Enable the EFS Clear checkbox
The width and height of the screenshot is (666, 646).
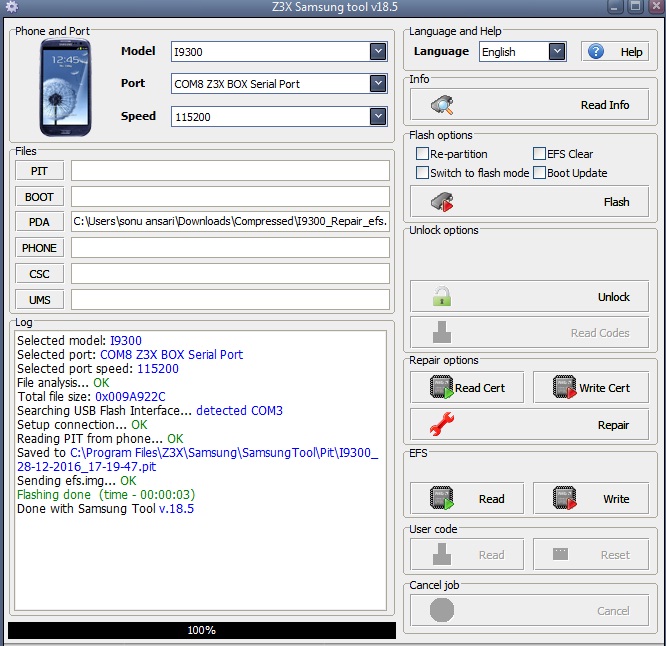(539, 153)
